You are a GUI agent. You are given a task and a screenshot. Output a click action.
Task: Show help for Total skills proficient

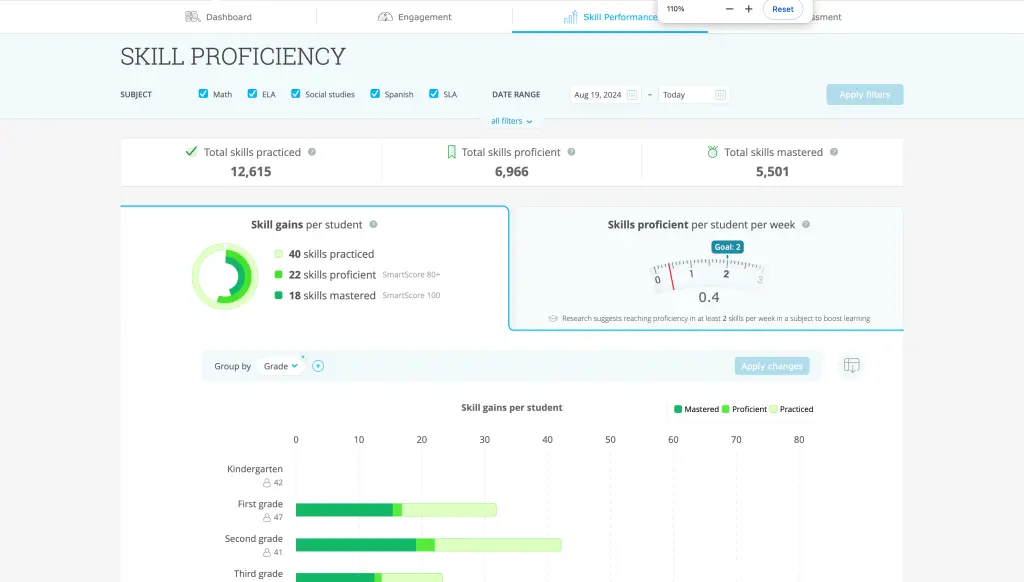click(x=571, y=152)
